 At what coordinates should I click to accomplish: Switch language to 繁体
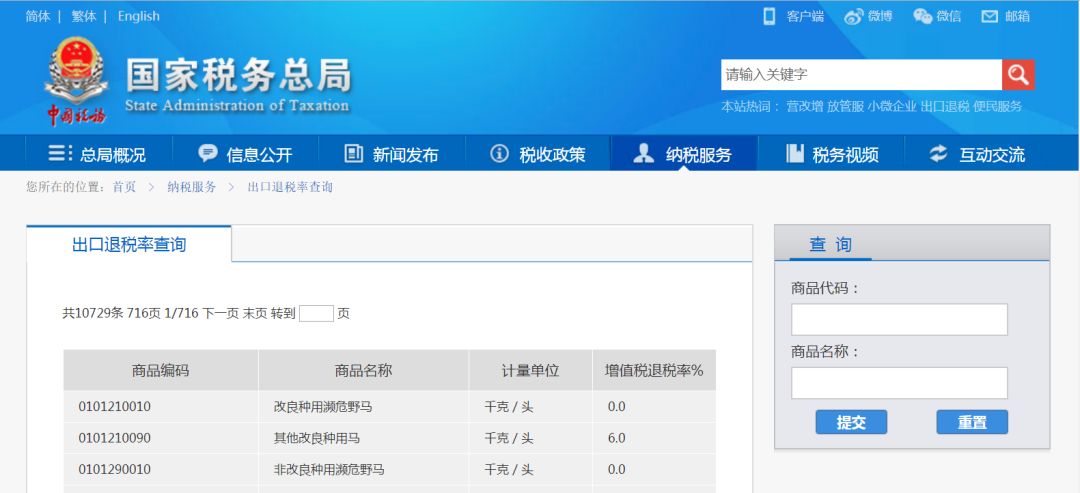tap(84, 17)
